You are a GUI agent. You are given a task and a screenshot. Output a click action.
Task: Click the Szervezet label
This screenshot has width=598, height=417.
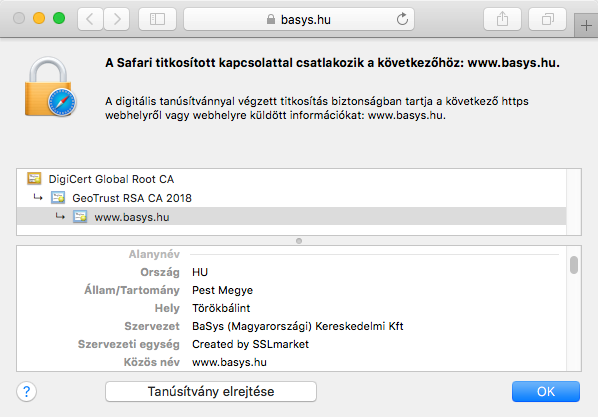pos(152,326)
